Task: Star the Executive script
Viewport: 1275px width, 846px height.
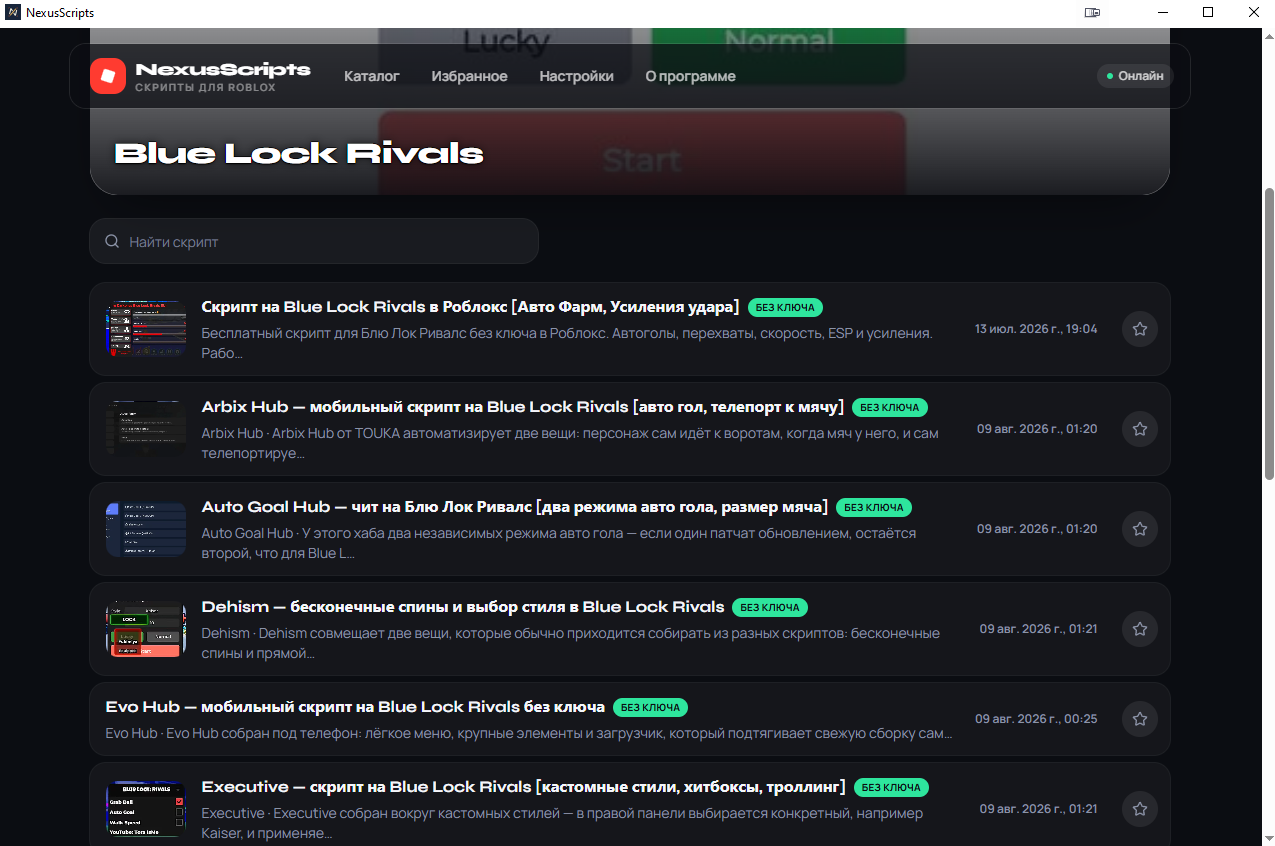Action: click(x=1140, y=808)
